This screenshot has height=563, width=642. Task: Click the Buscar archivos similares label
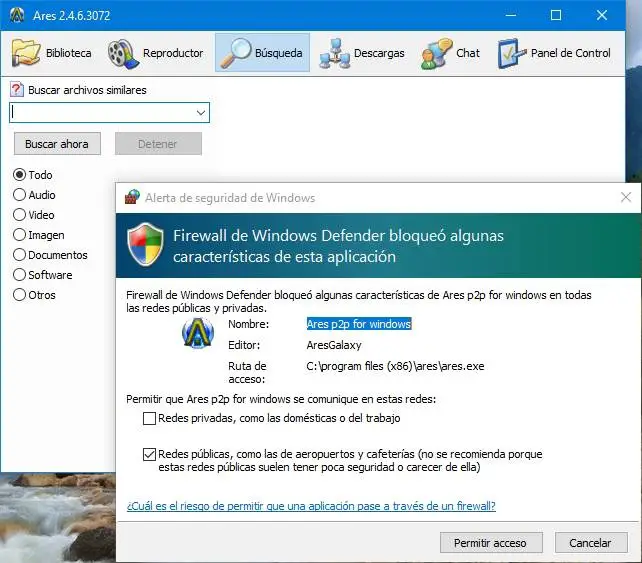(87, 90)
